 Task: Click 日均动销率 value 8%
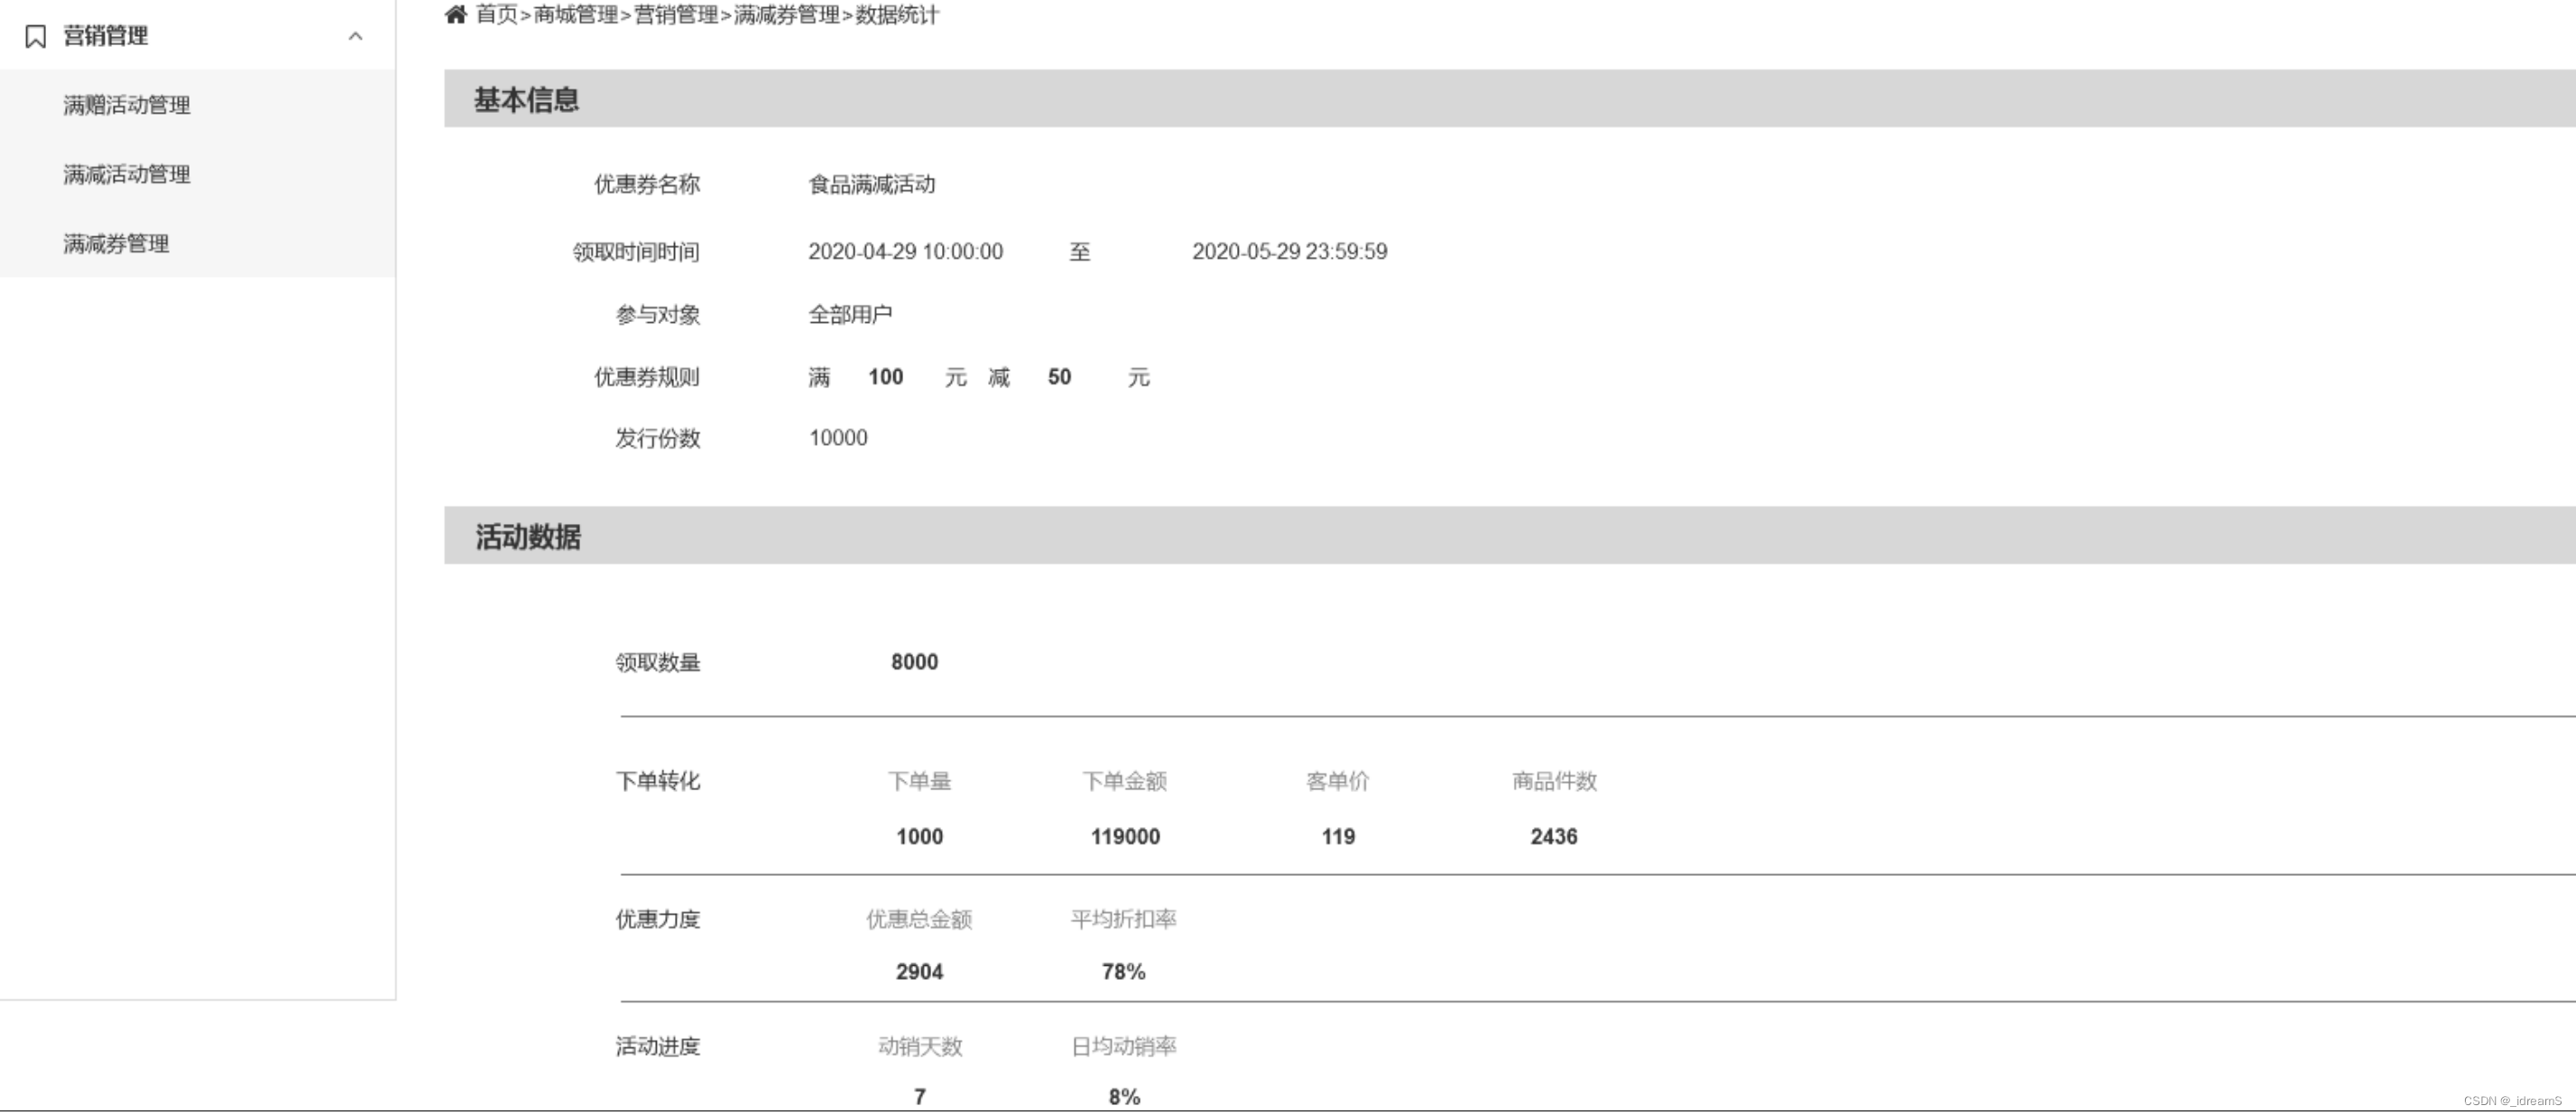pyautogui.click(x=1125, y=1097)
